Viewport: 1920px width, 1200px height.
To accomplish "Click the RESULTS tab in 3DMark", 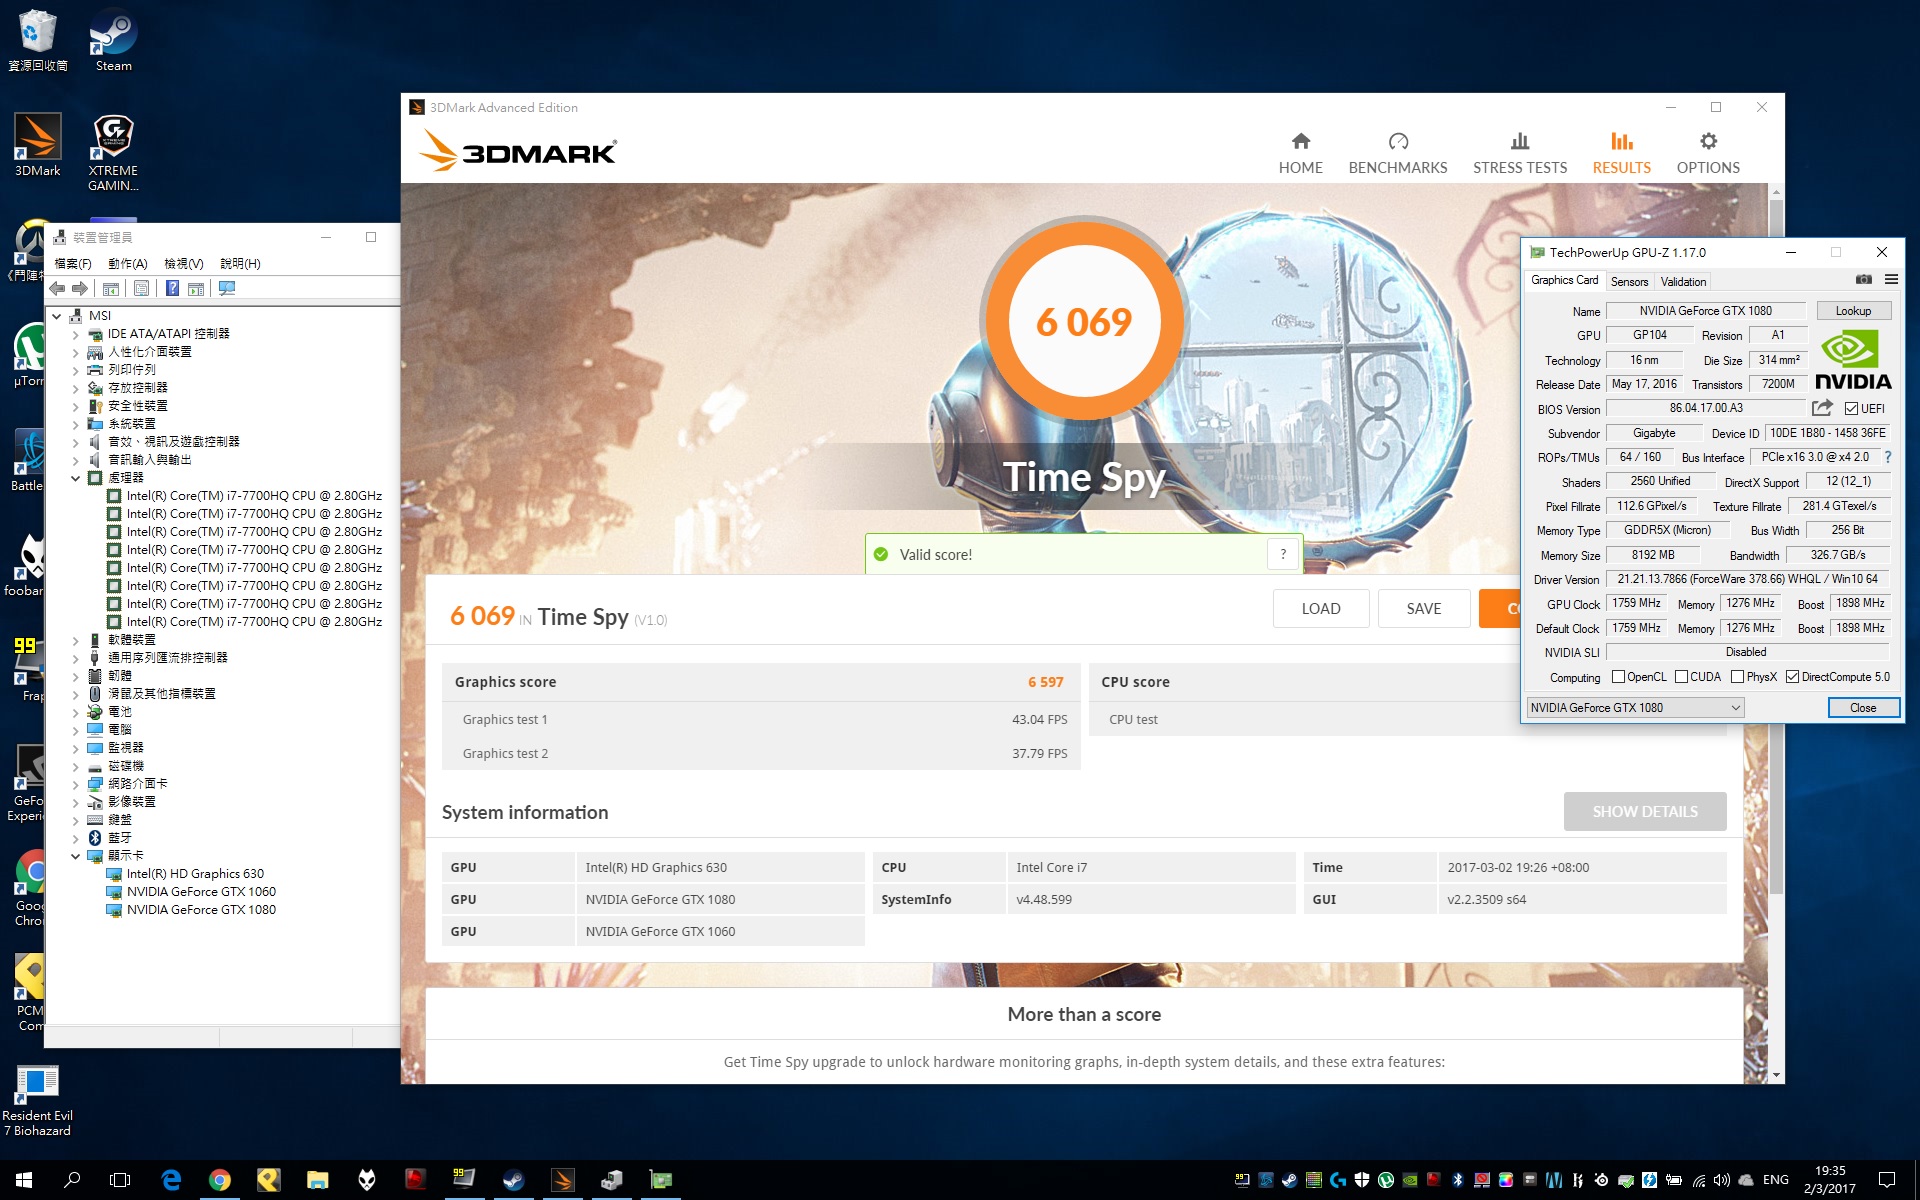I will (x=1621, y=153).
